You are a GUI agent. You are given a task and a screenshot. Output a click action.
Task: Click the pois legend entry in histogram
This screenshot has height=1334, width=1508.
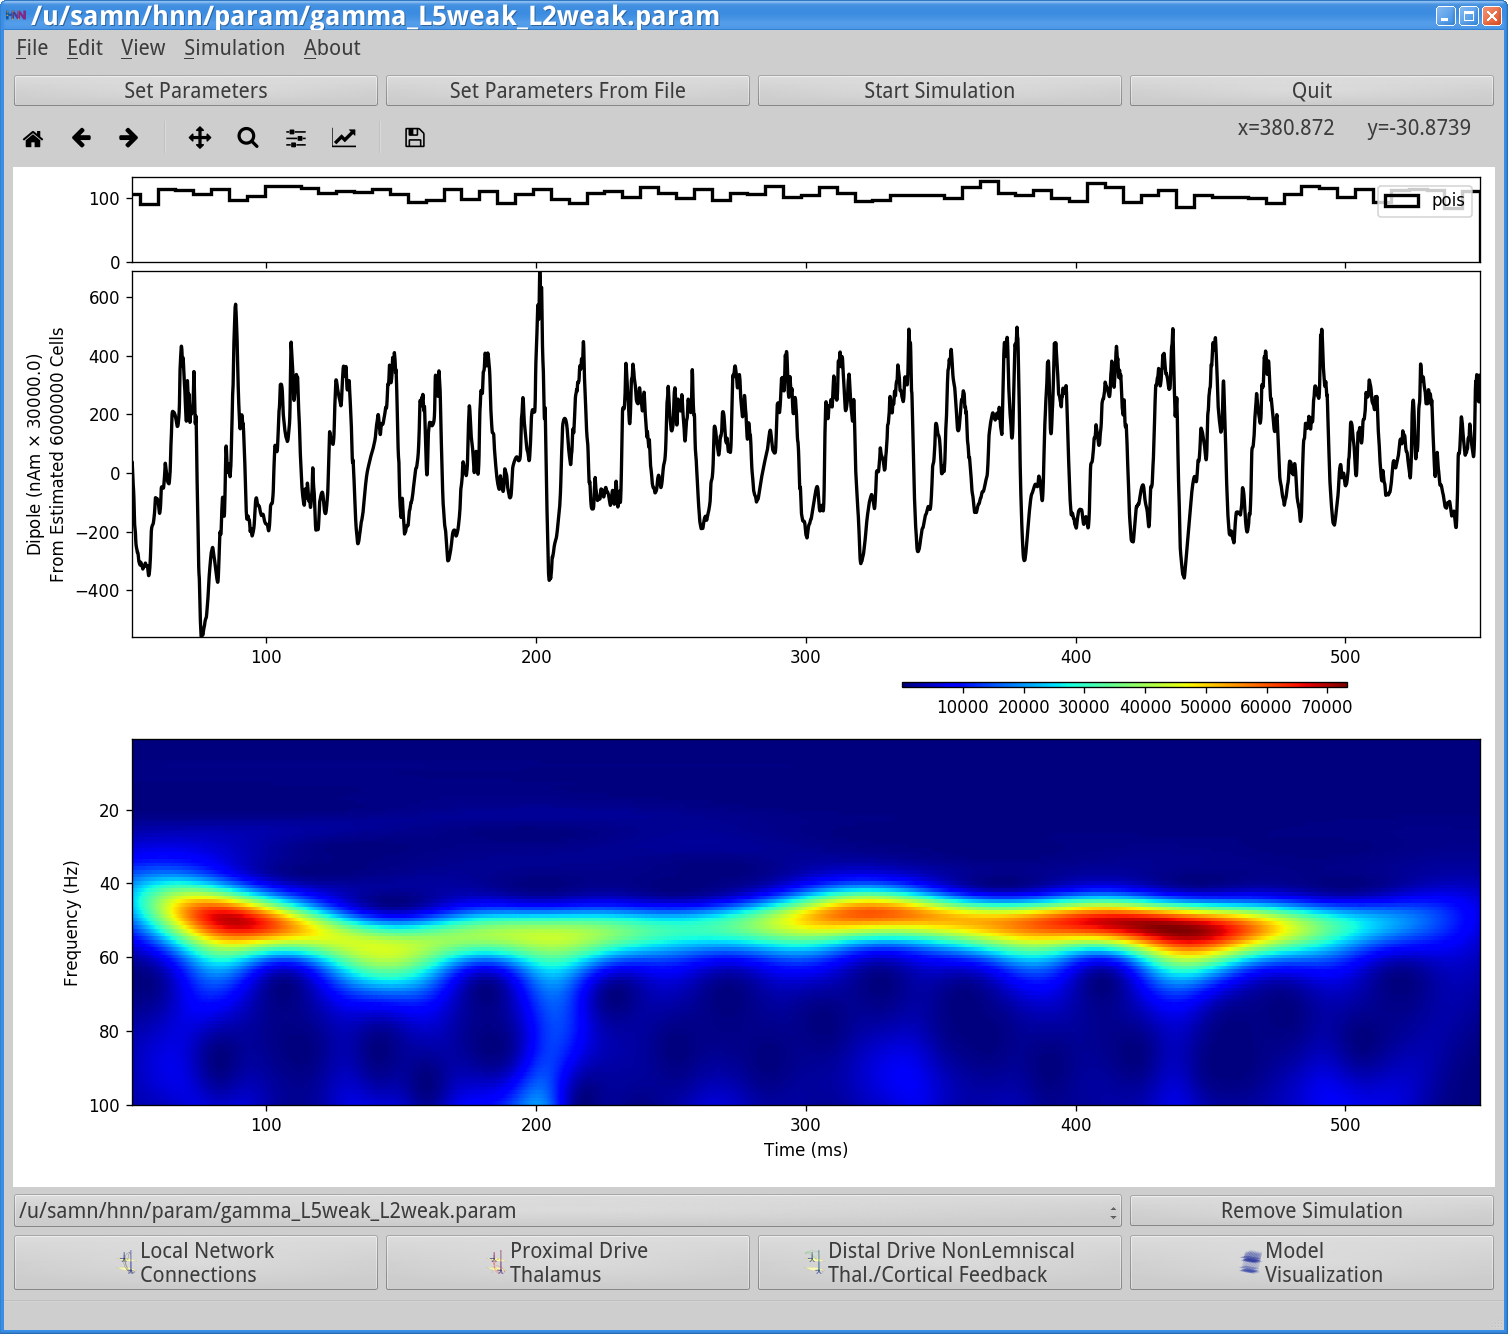pyautogui.click(x=1427, y=200)
